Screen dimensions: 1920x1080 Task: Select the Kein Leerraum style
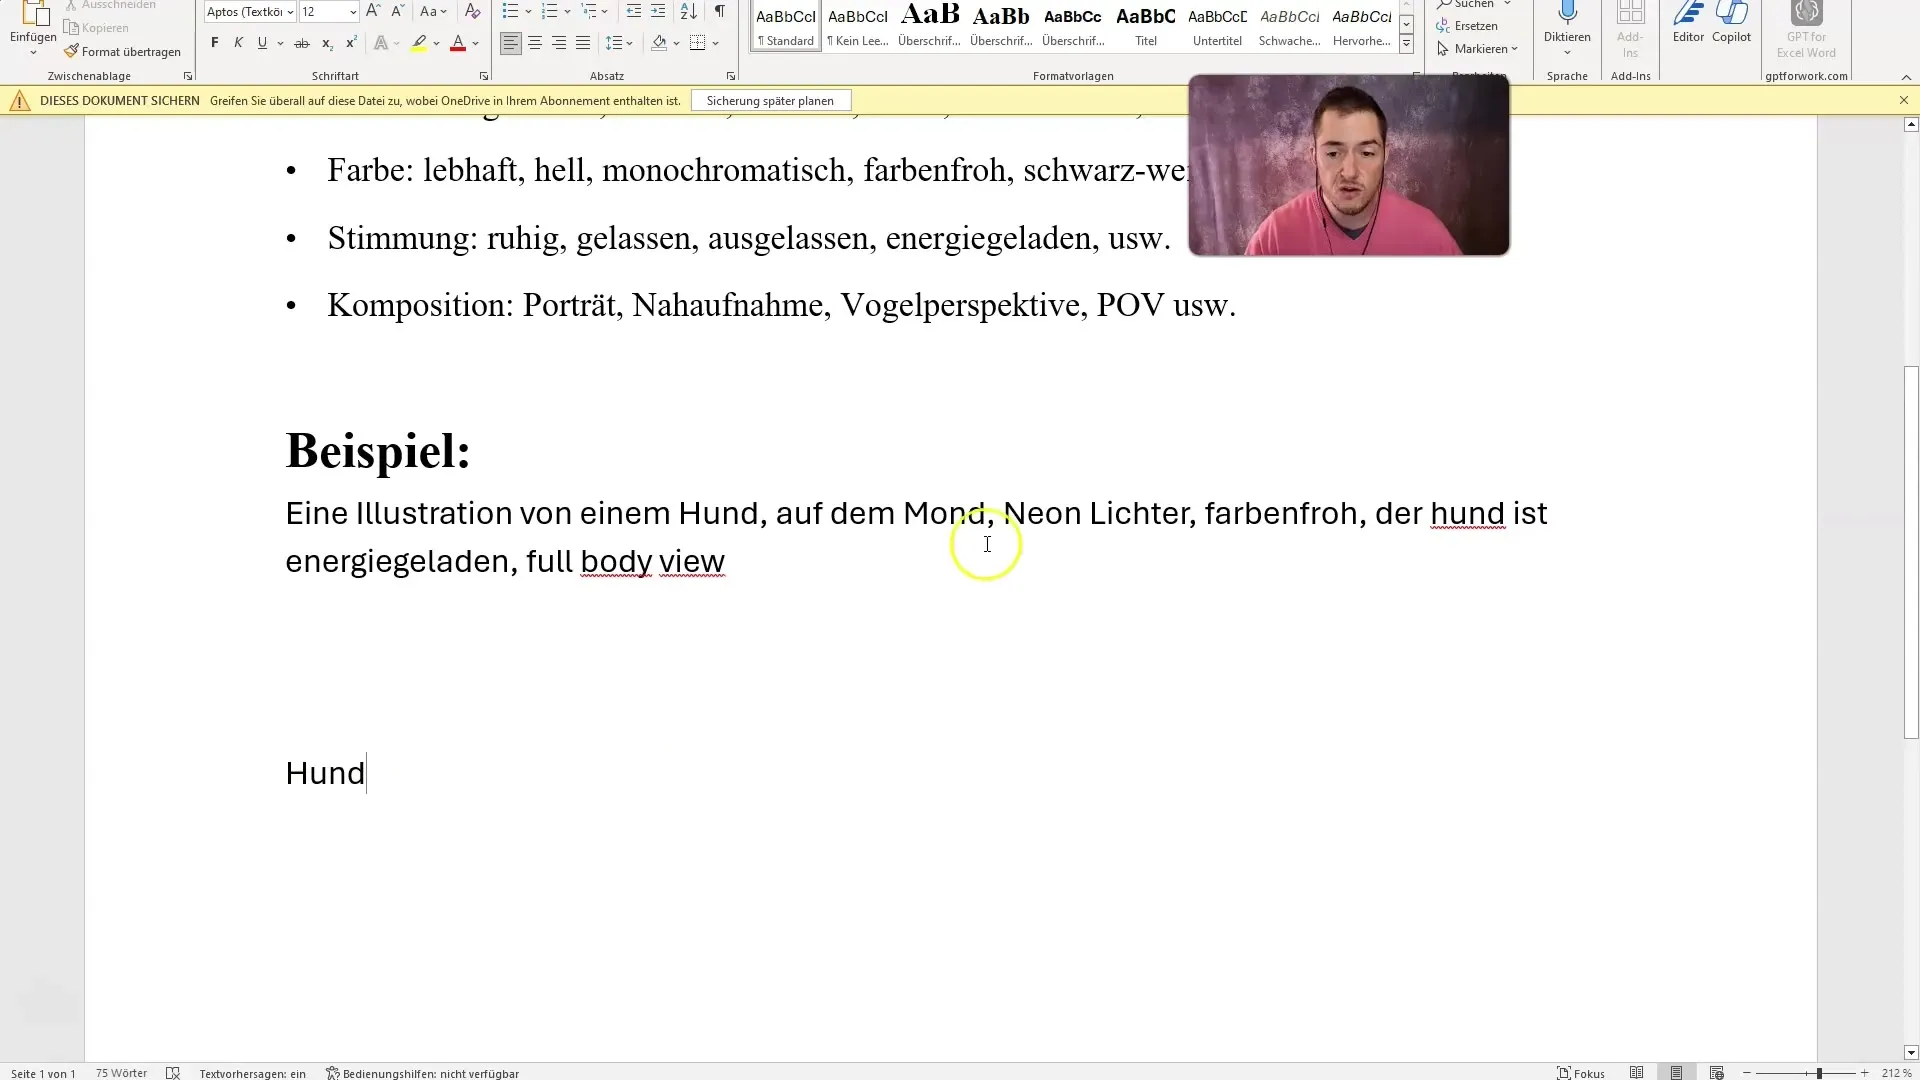point(858,26)
